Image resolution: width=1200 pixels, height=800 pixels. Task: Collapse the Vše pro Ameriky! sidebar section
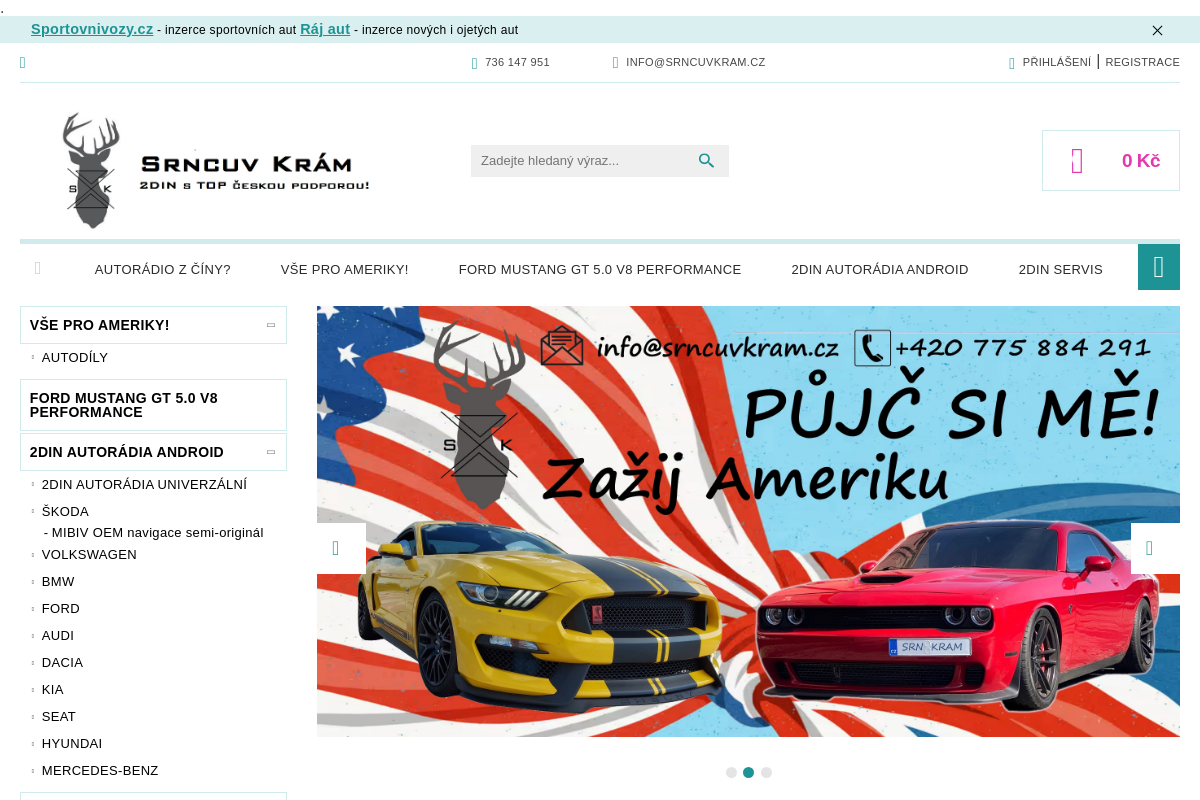click(x=271, y=325)
